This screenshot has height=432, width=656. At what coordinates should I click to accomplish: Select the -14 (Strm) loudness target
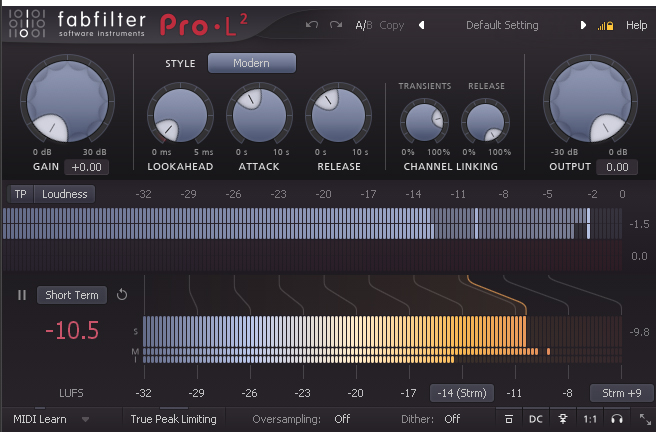(462, 393)
